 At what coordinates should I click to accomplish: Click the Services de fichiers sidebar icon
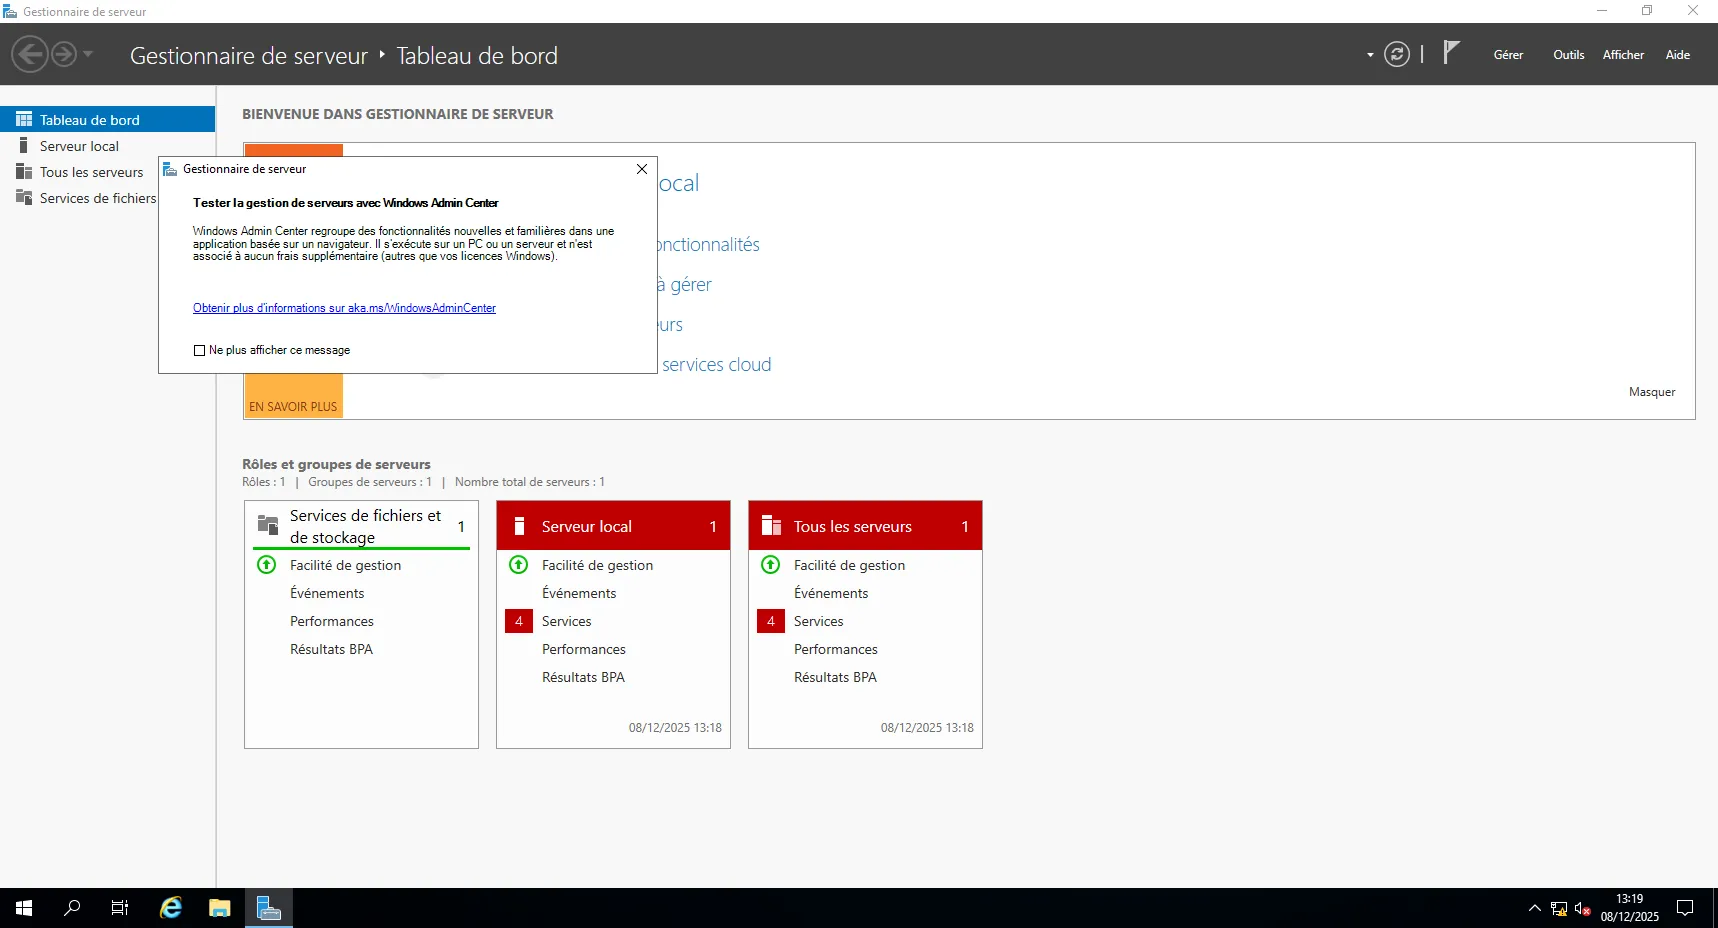[x=24, y=197]
